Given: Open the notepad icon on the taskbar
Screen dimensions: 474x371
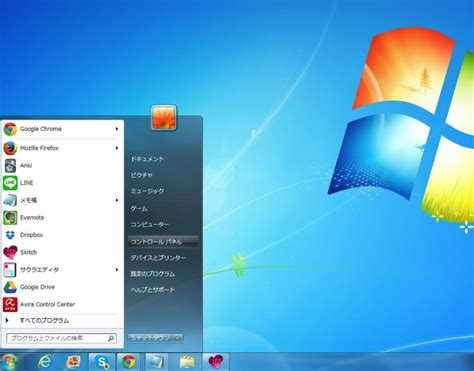Looking at the screenshot, I should (156, 362).
